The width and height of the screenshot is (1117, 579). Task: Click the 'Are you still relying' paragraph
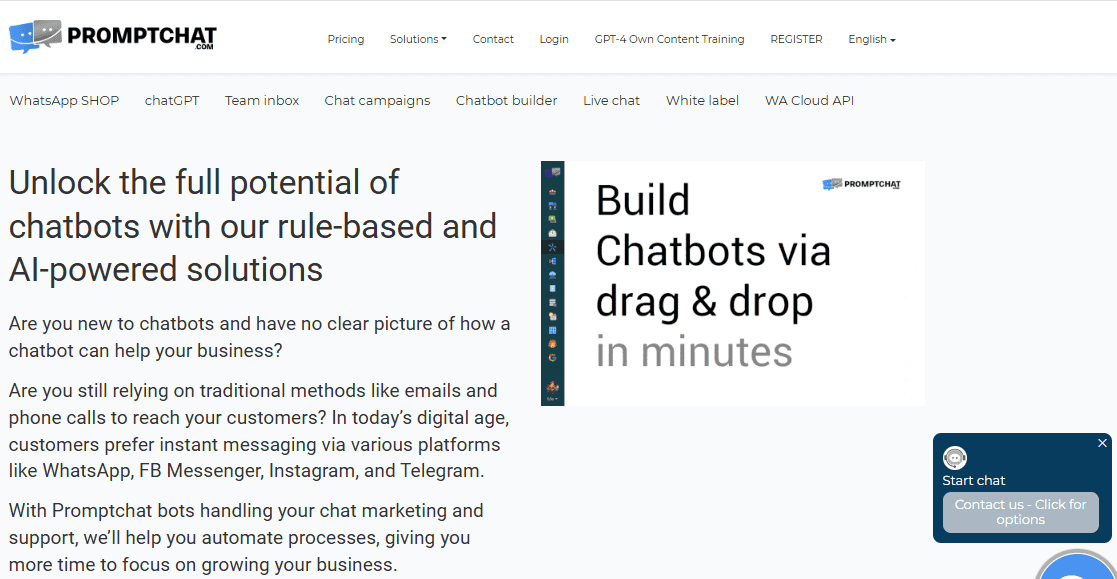[259, 431]
